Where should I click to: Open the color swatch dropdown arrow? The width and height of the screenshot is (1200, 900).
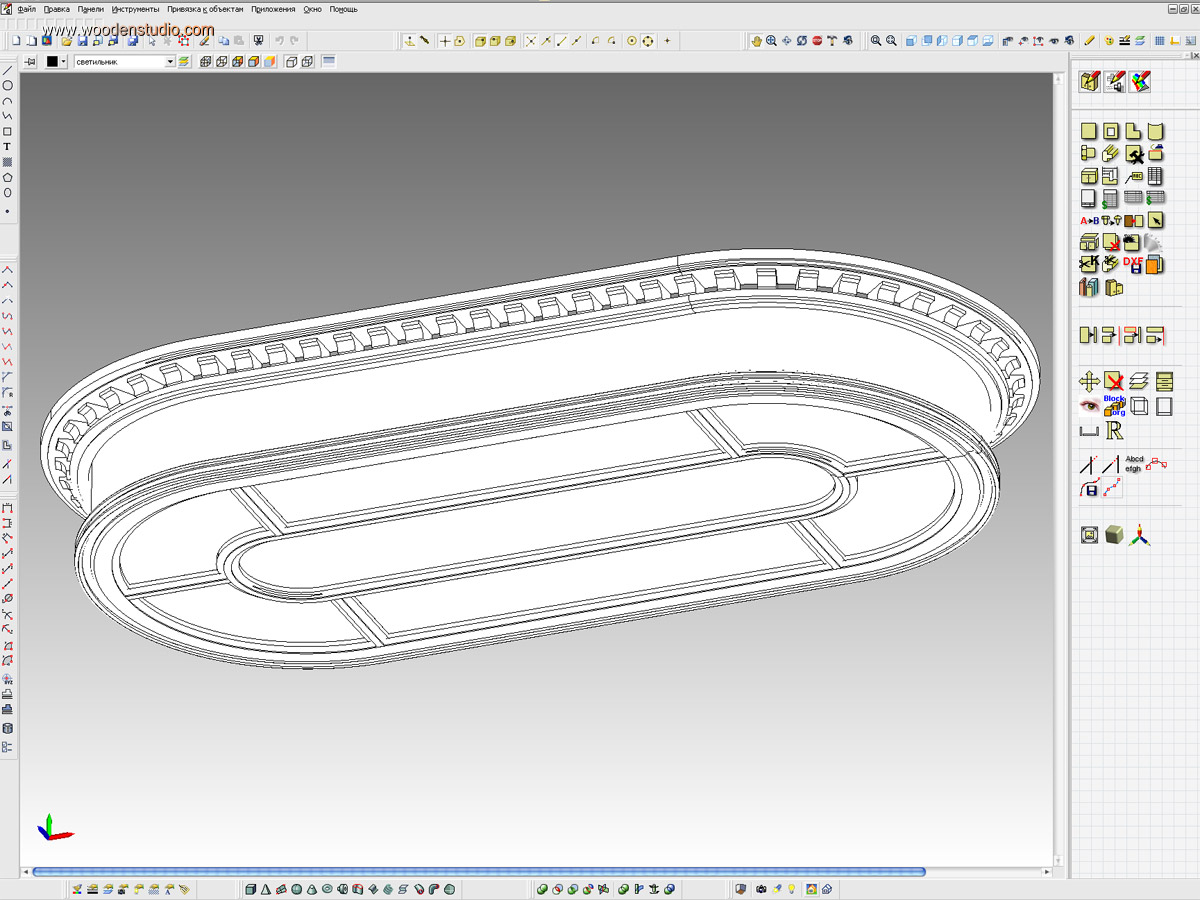(x=64, y=62)
